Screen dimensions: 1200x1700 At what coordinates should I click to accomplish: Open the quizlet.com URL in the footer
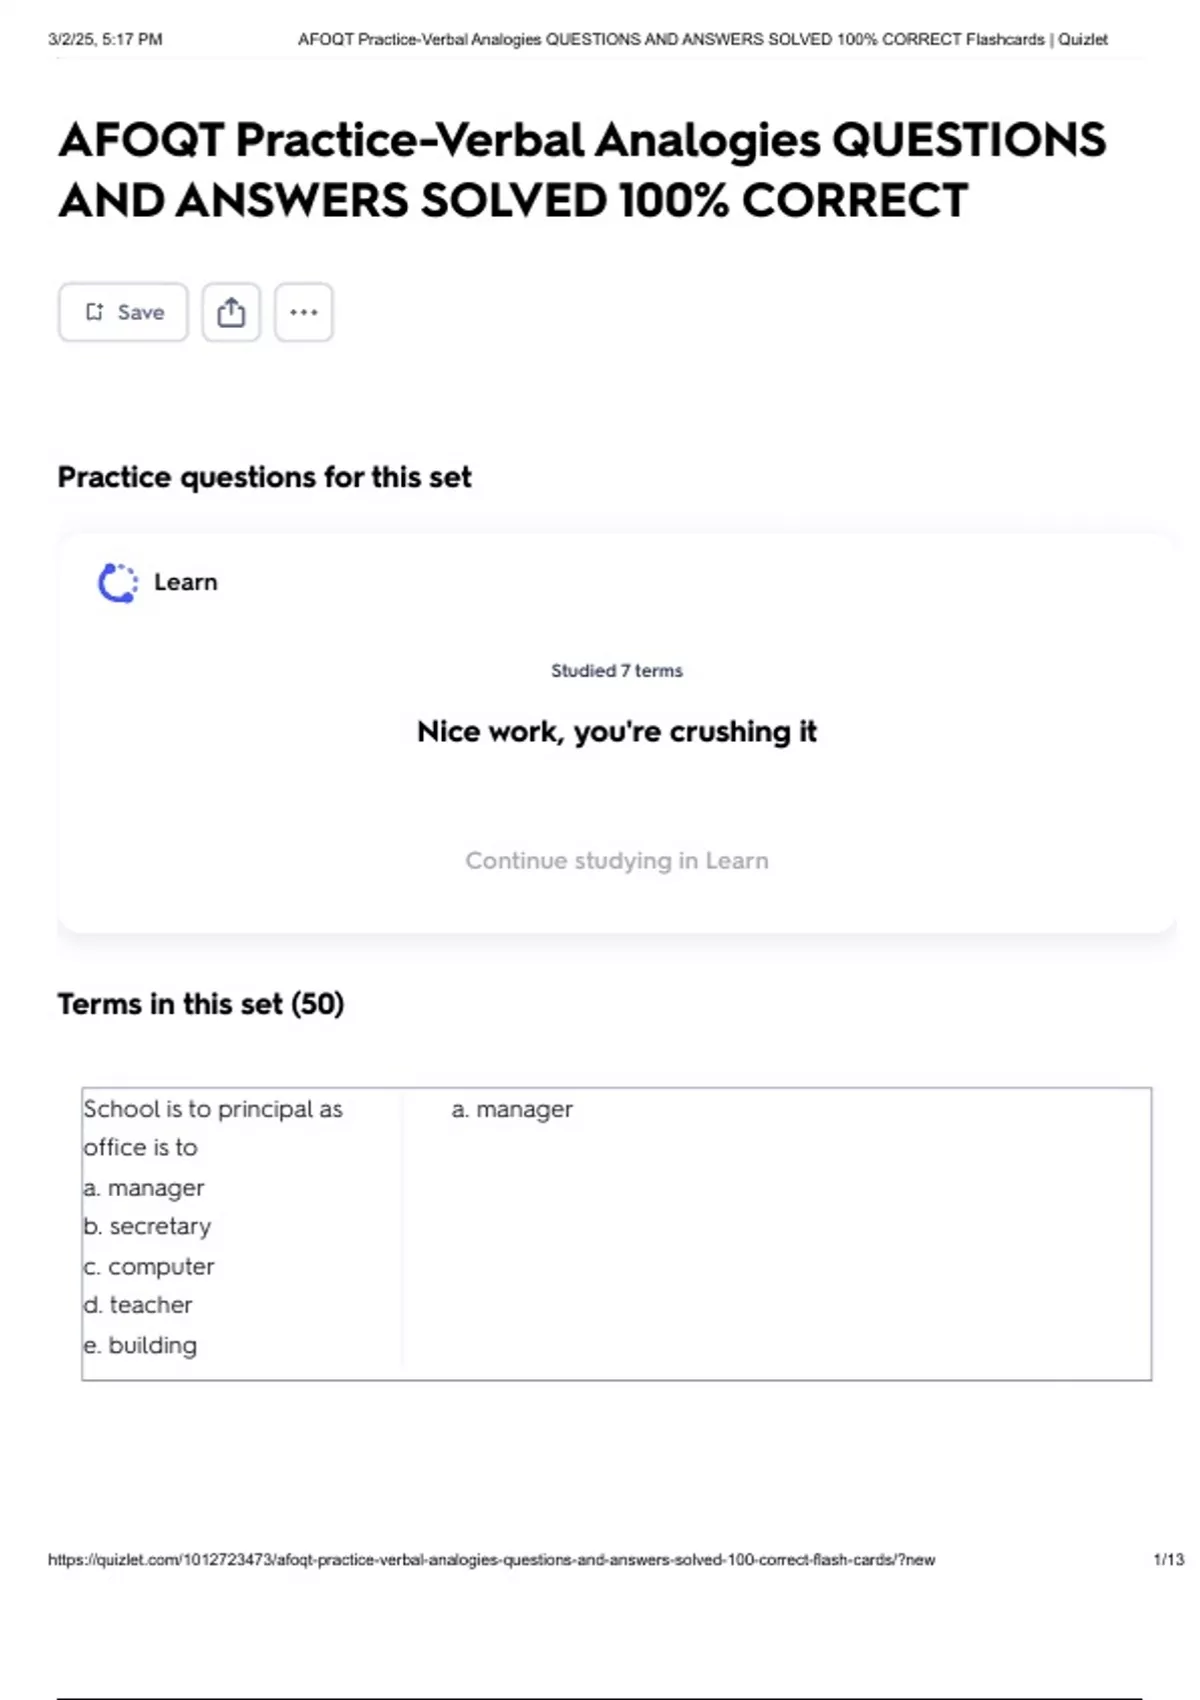pyautogui.click(x=491, y=1559)
